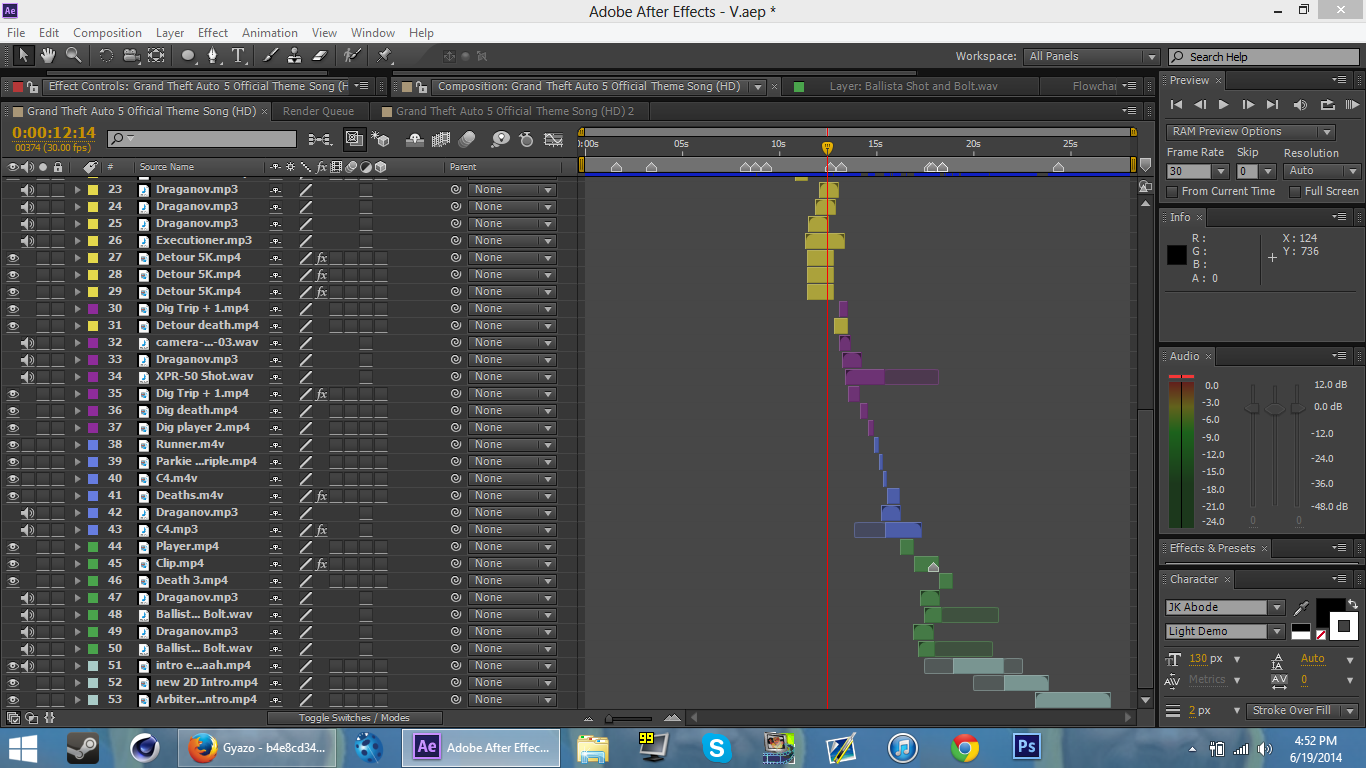Click the eyedropper in Character panel
1366x768 pixels.
(x=1301, y=608)
